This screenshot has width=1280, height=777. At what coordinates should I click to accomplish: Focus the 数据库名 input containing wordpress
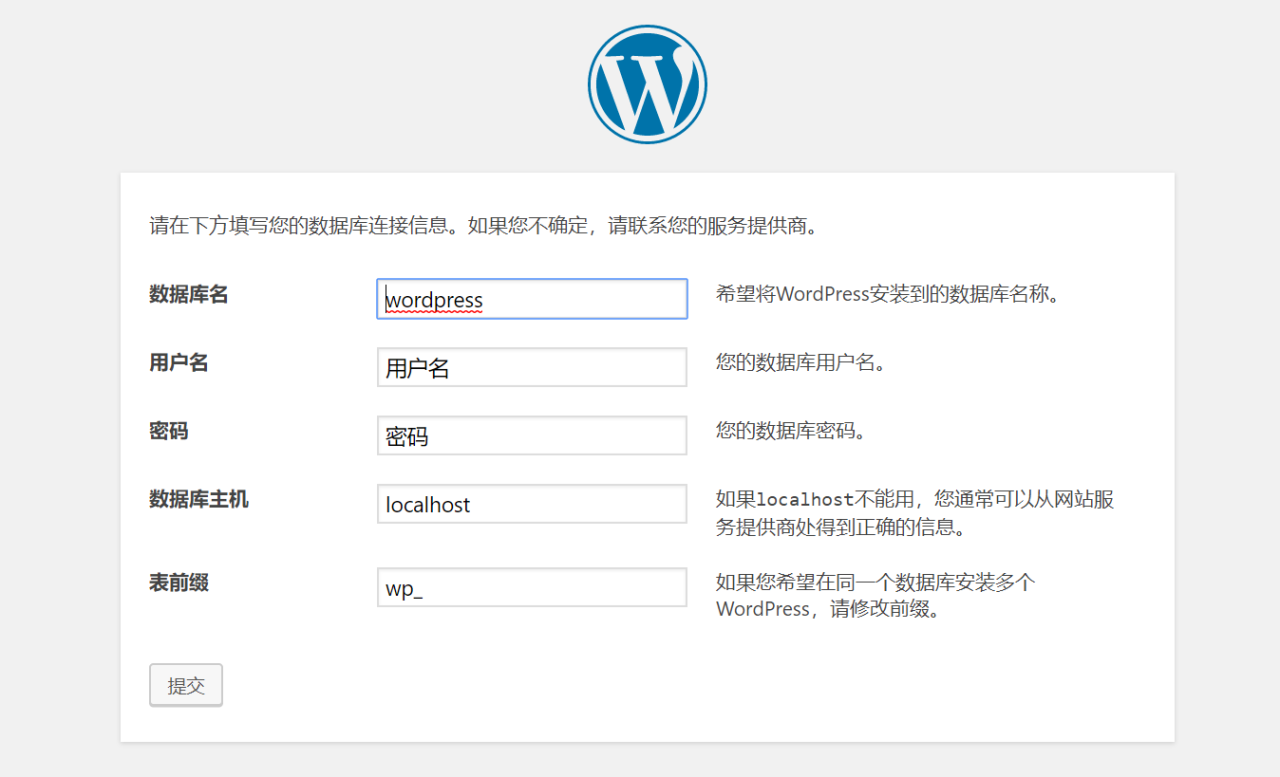[532, 299]
